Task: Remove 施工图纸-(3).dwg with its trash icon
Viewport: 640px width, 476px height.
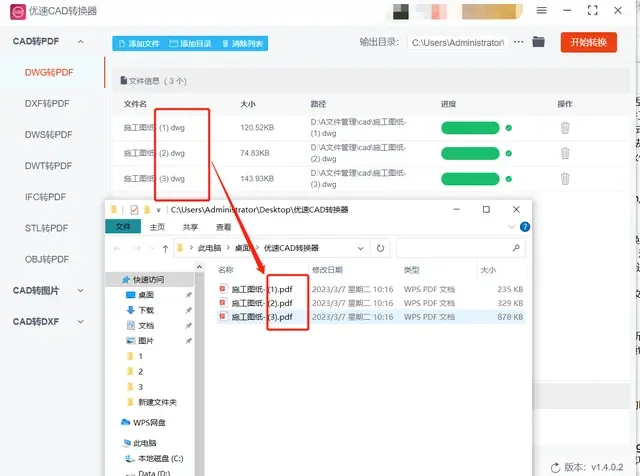Action: [565, 179]
